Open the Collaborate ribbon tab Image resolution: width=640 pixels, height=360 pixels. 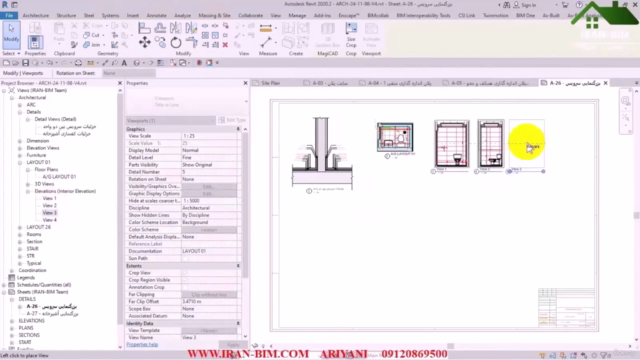tap(251, 16)
